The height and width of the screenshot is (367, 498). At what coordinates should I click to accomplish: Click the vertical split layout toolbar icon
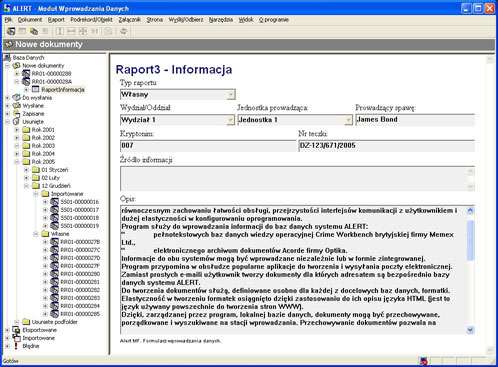point(60,31)
